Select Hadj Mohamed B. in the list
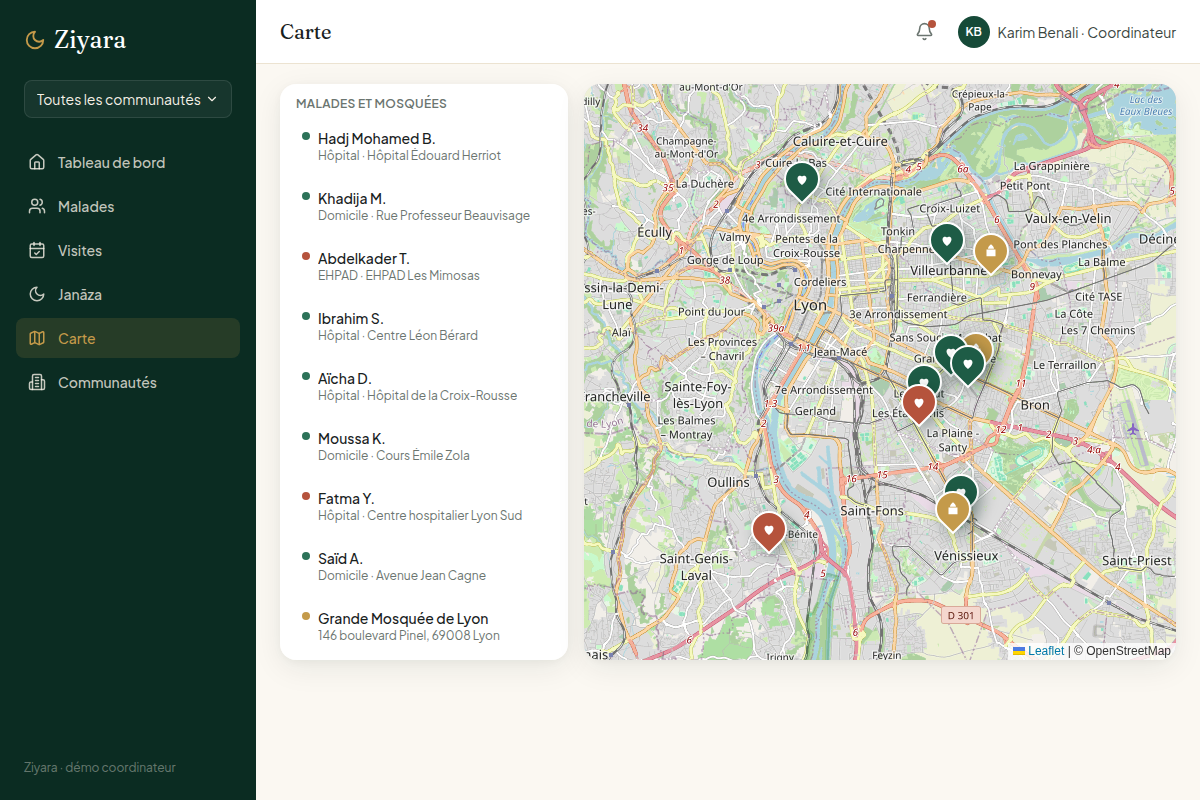Image resolution: width=1200 pixels, height=800 pixels. (x=424, y=146)
